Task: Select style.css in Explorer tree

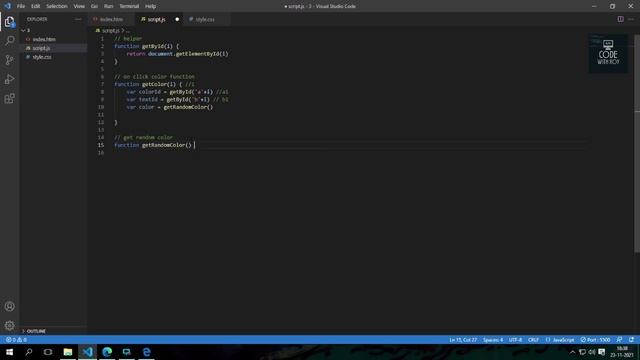Action: (42, 57)
